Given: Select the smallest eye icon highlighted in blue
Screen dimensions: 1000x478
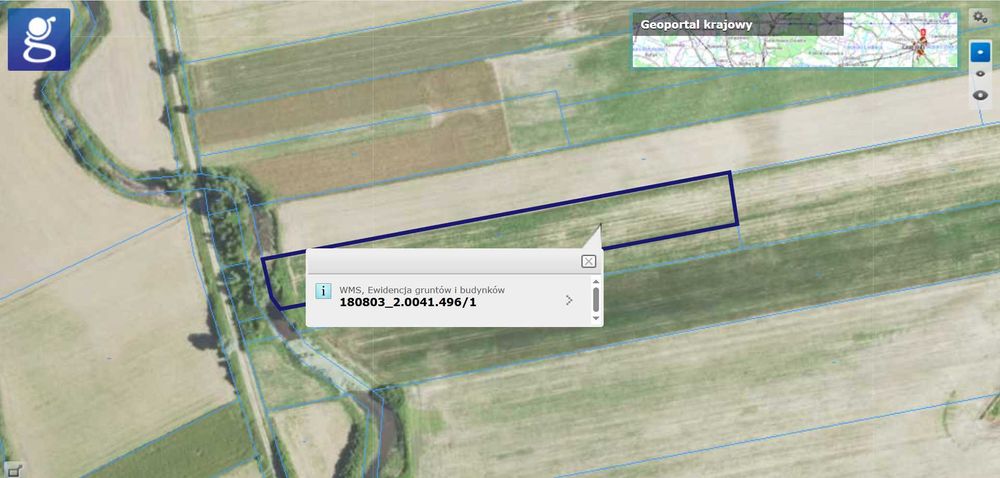Looking at the screenshot, I should click(x=980, y=52).
